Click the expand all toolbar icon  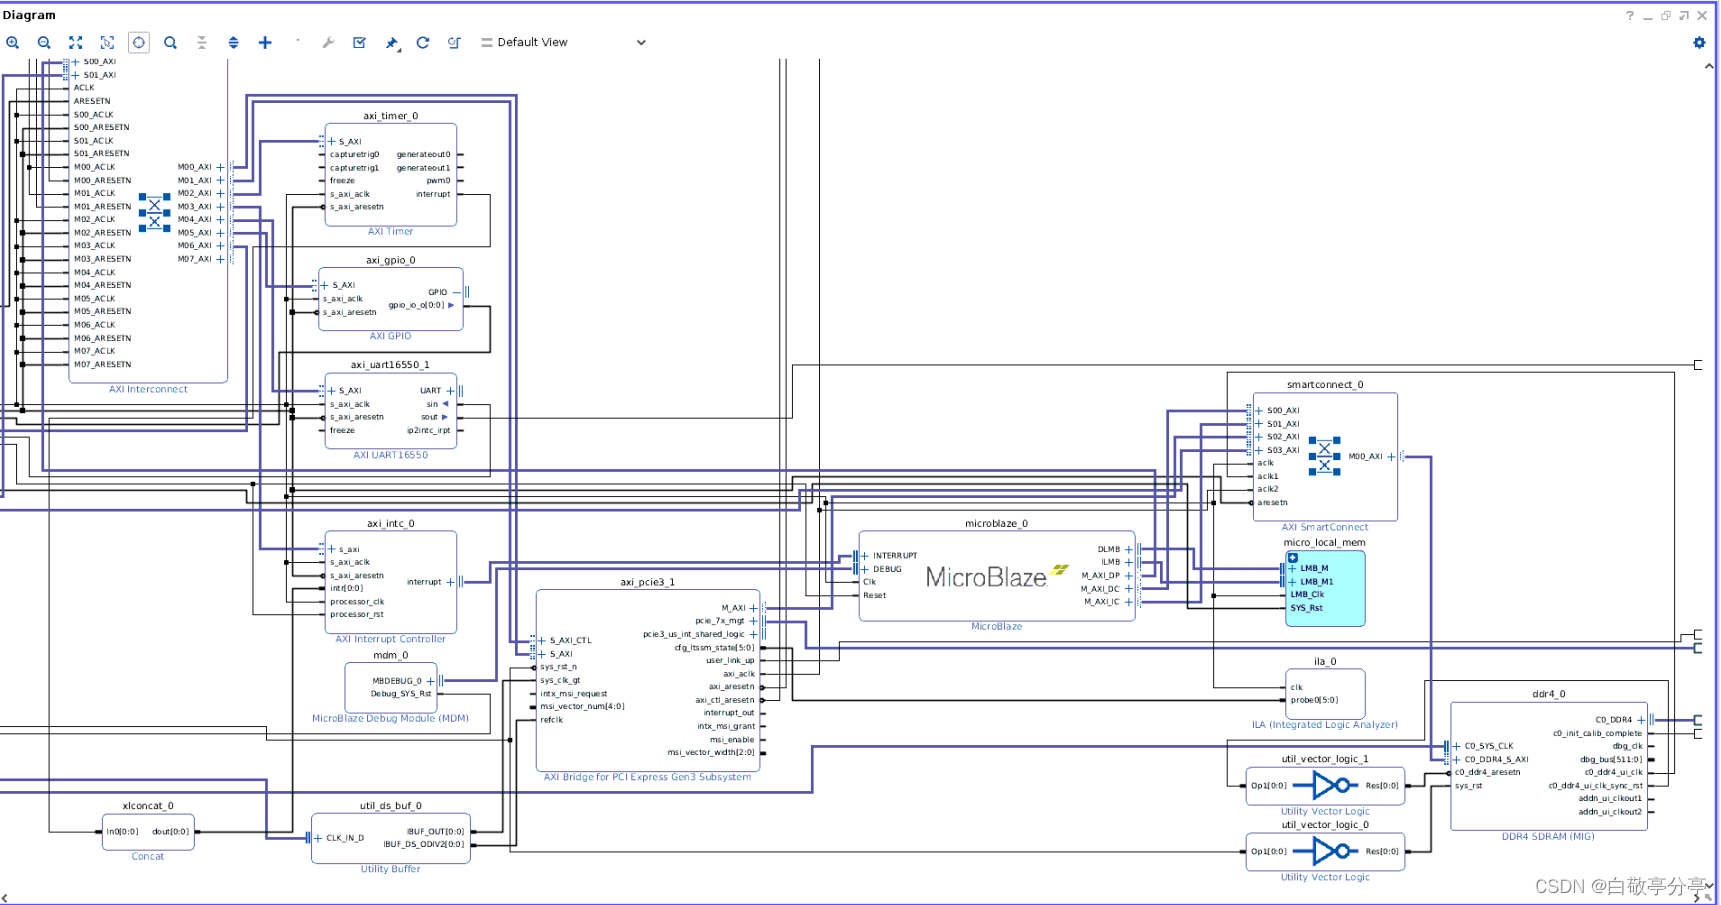[233, 42]
